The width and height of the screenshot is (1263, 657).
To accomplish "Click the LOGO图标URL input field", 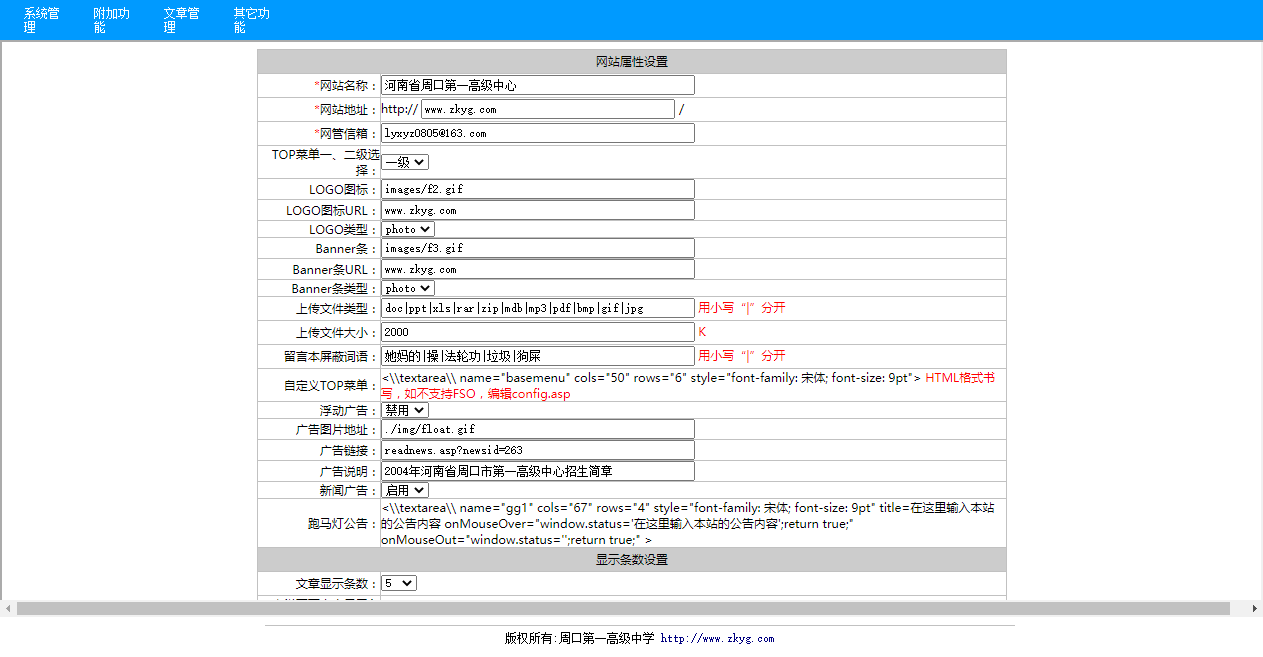I will (538, 211).
